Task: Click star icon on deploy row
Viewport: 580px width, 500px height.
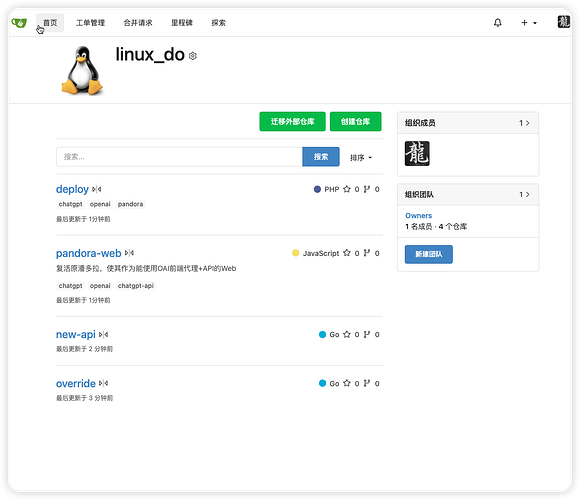Action: pos(347,189)
